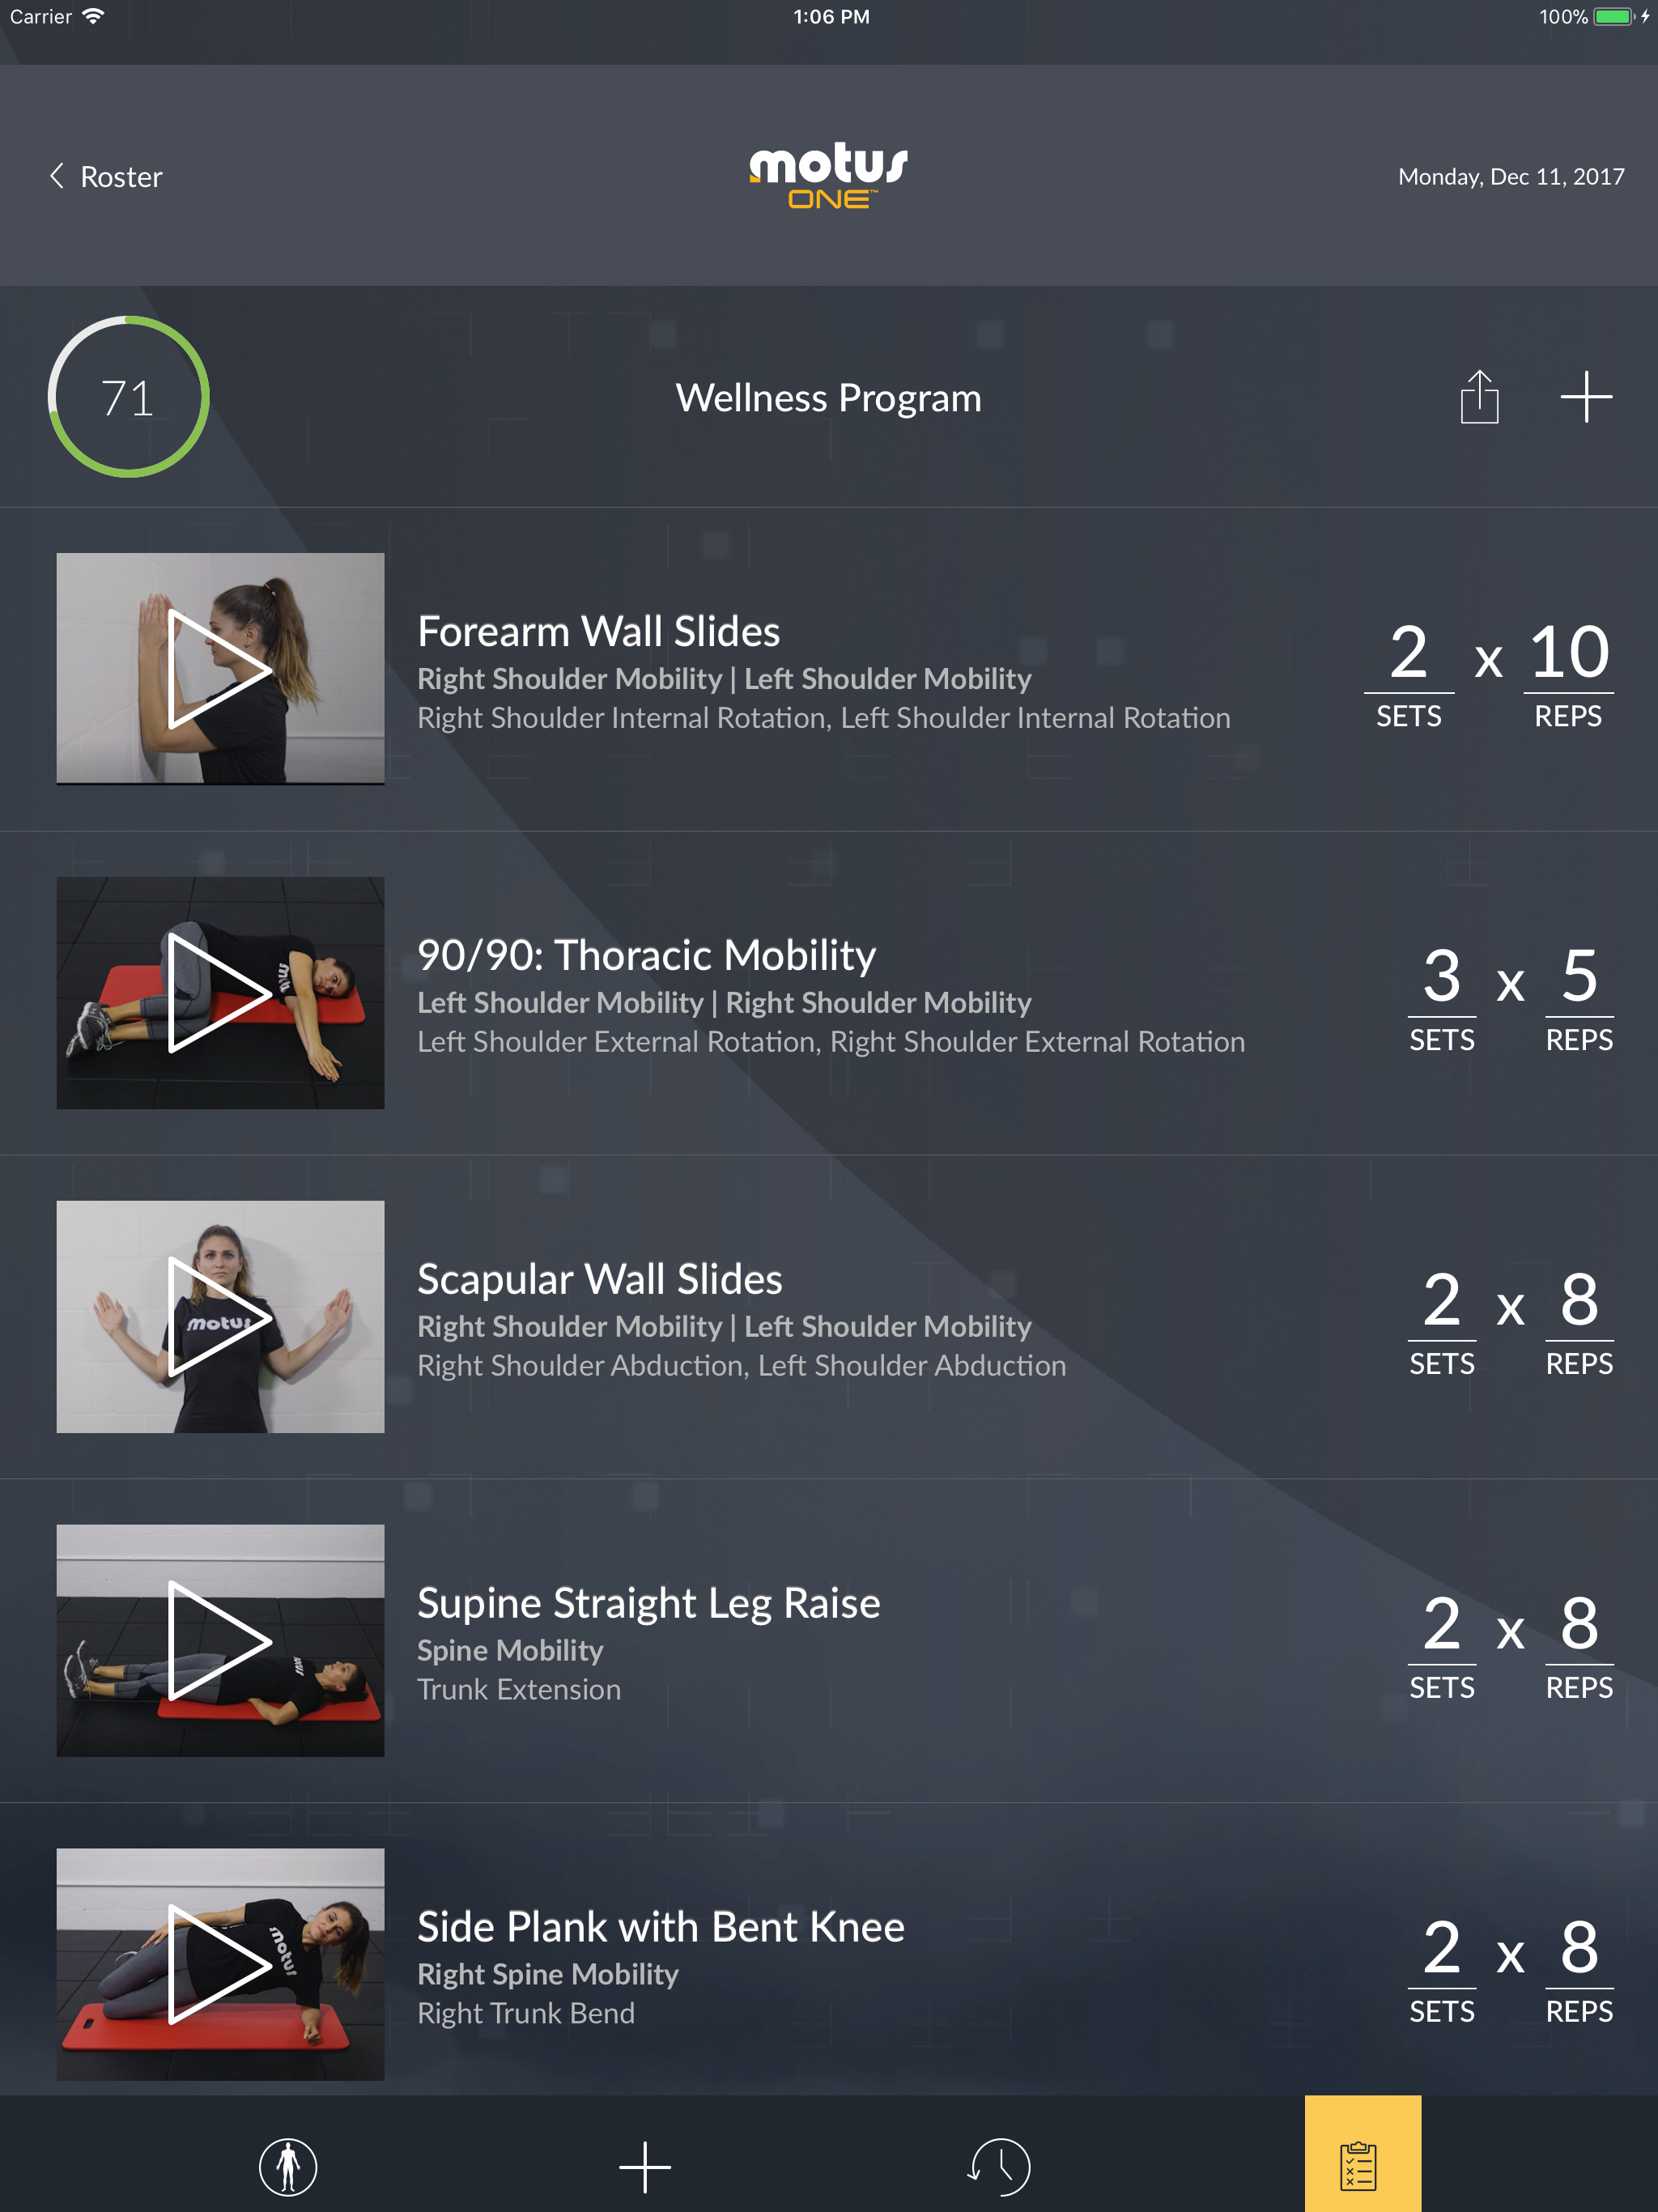Play the Supine Straight Leg Raise video

pyautogui.click(x=220, y=1640)
